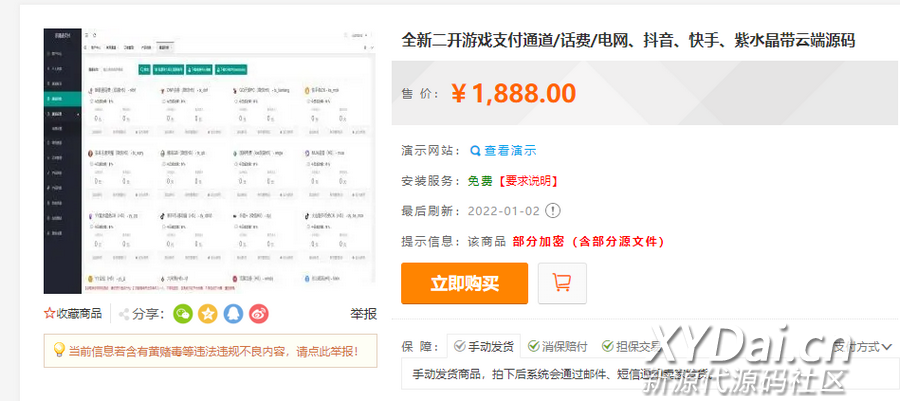Open the 担保交易 guarantee tab
The width and height of the screenshot is (900, 401).
point(631,346)
